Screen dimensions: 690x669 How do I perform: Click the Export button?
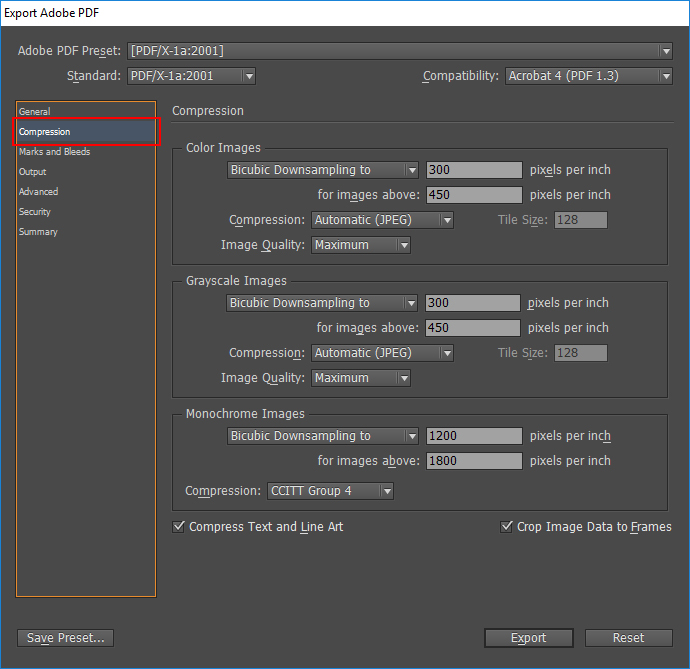[529, 638]
